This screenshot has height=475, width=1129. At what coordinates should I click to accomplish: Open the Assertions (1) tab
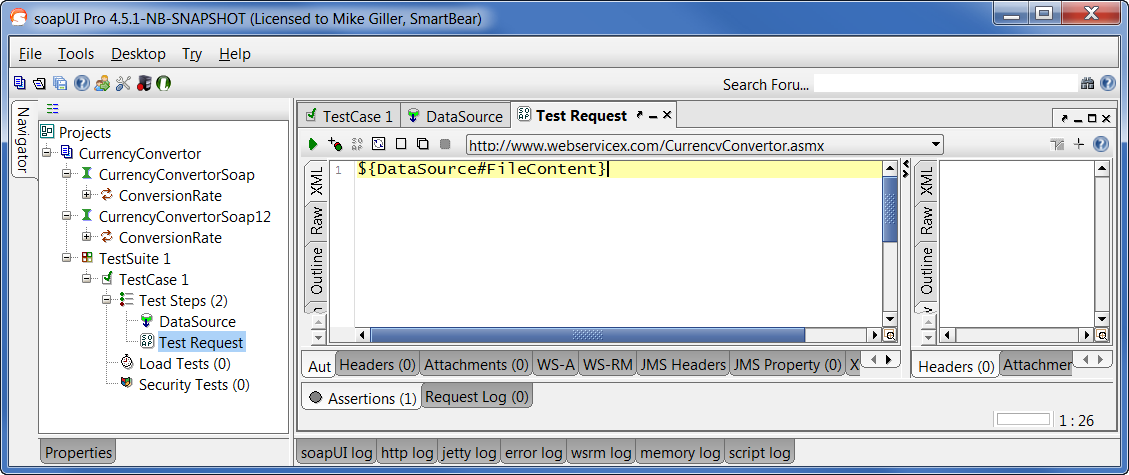tap(361, 398)
